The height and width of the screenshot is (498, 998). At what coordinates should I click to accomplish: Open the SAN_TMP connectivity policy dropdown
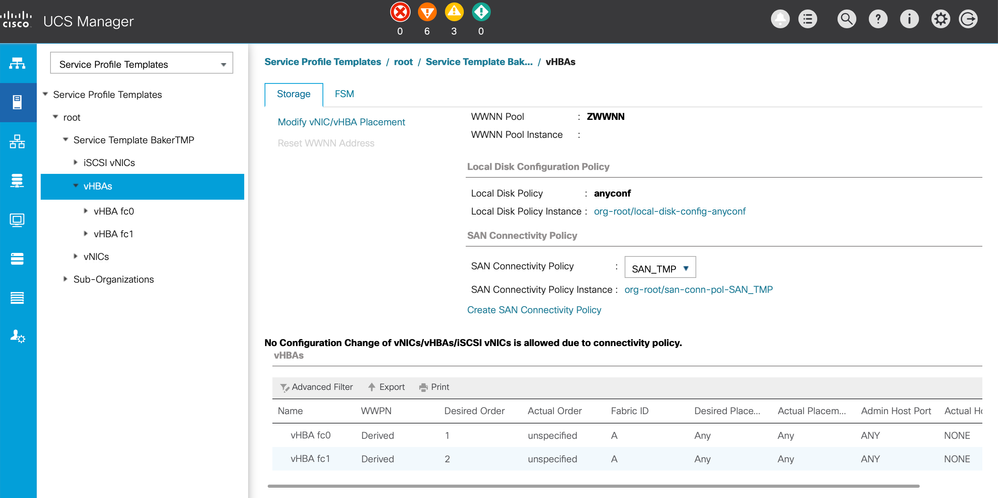[x=660, y=269]
